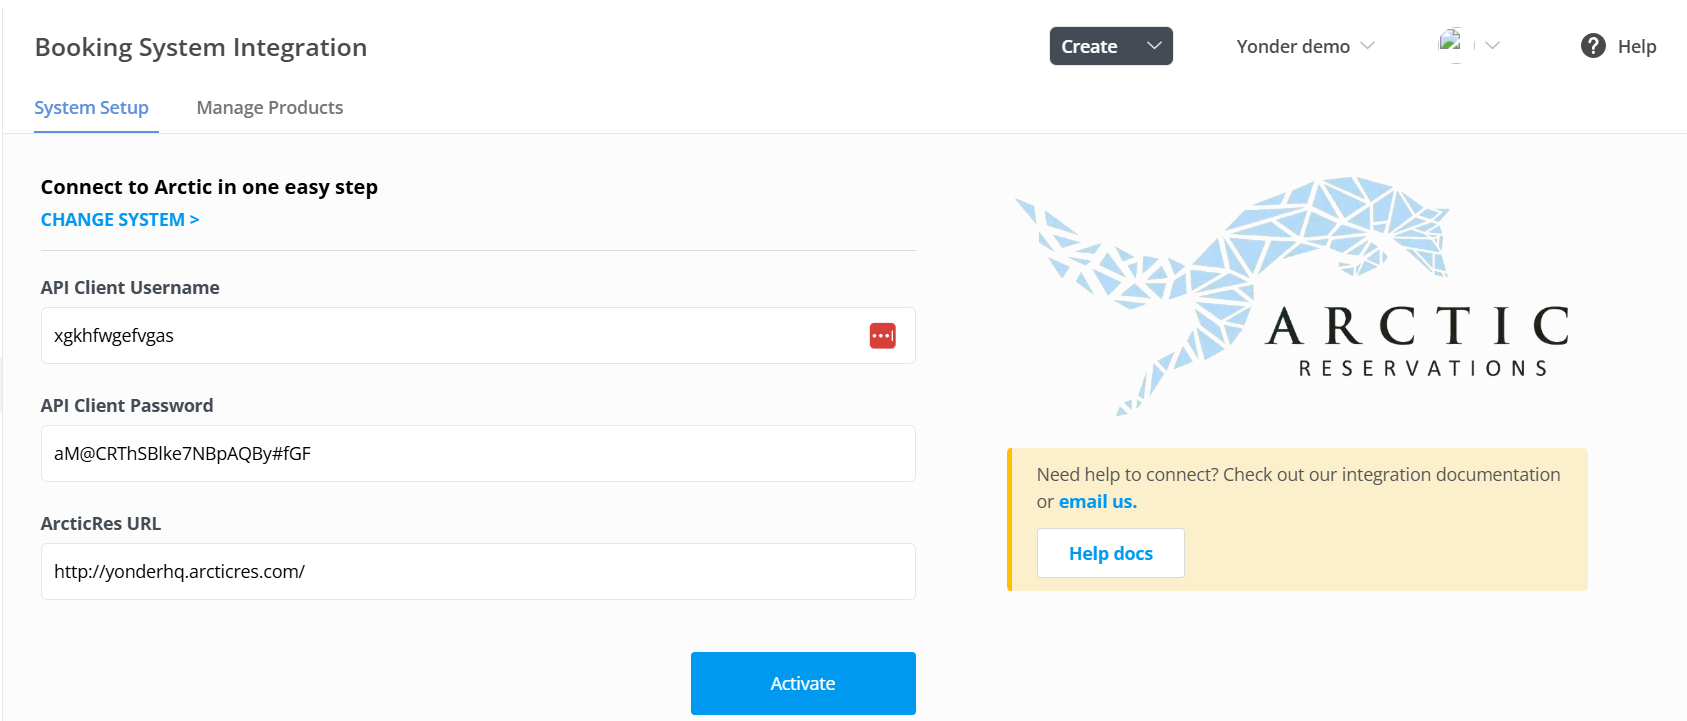Viewport: 1687px width, 721px height.
Task: Click the Booking System Integration heading
Action: 201,47
